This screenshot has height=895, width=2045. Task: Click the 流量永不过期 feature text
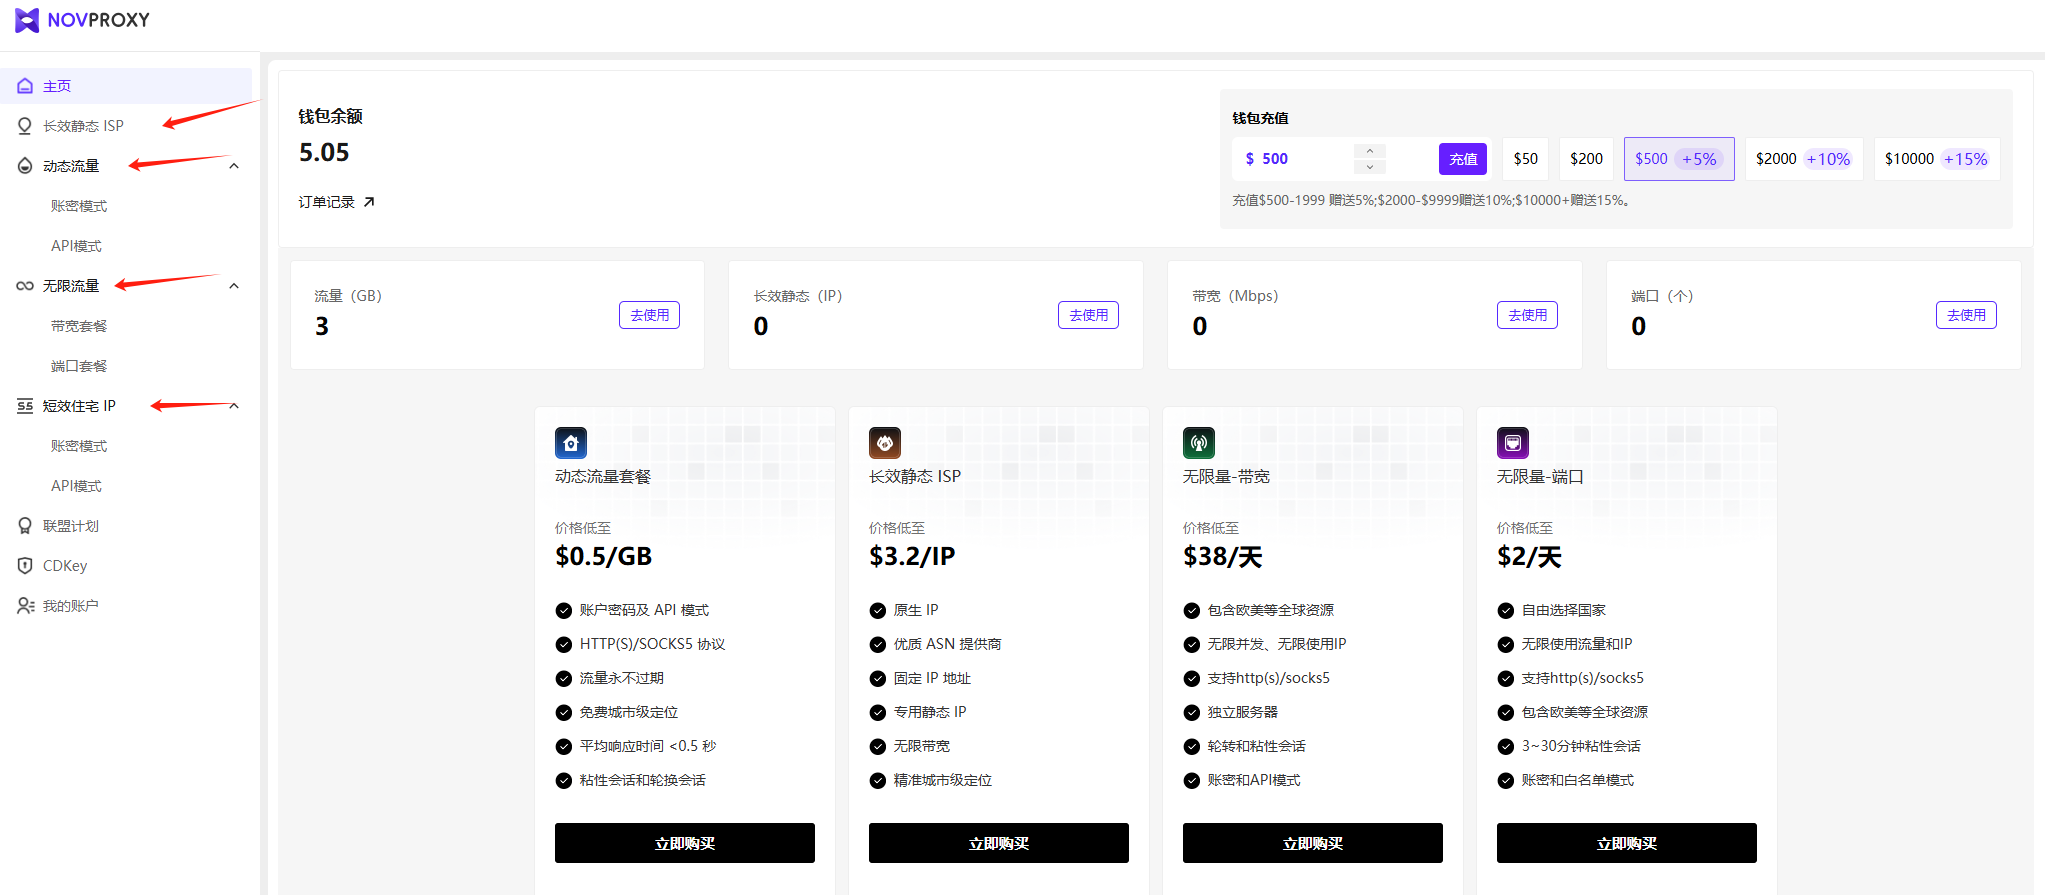click(x=622, y=678)
